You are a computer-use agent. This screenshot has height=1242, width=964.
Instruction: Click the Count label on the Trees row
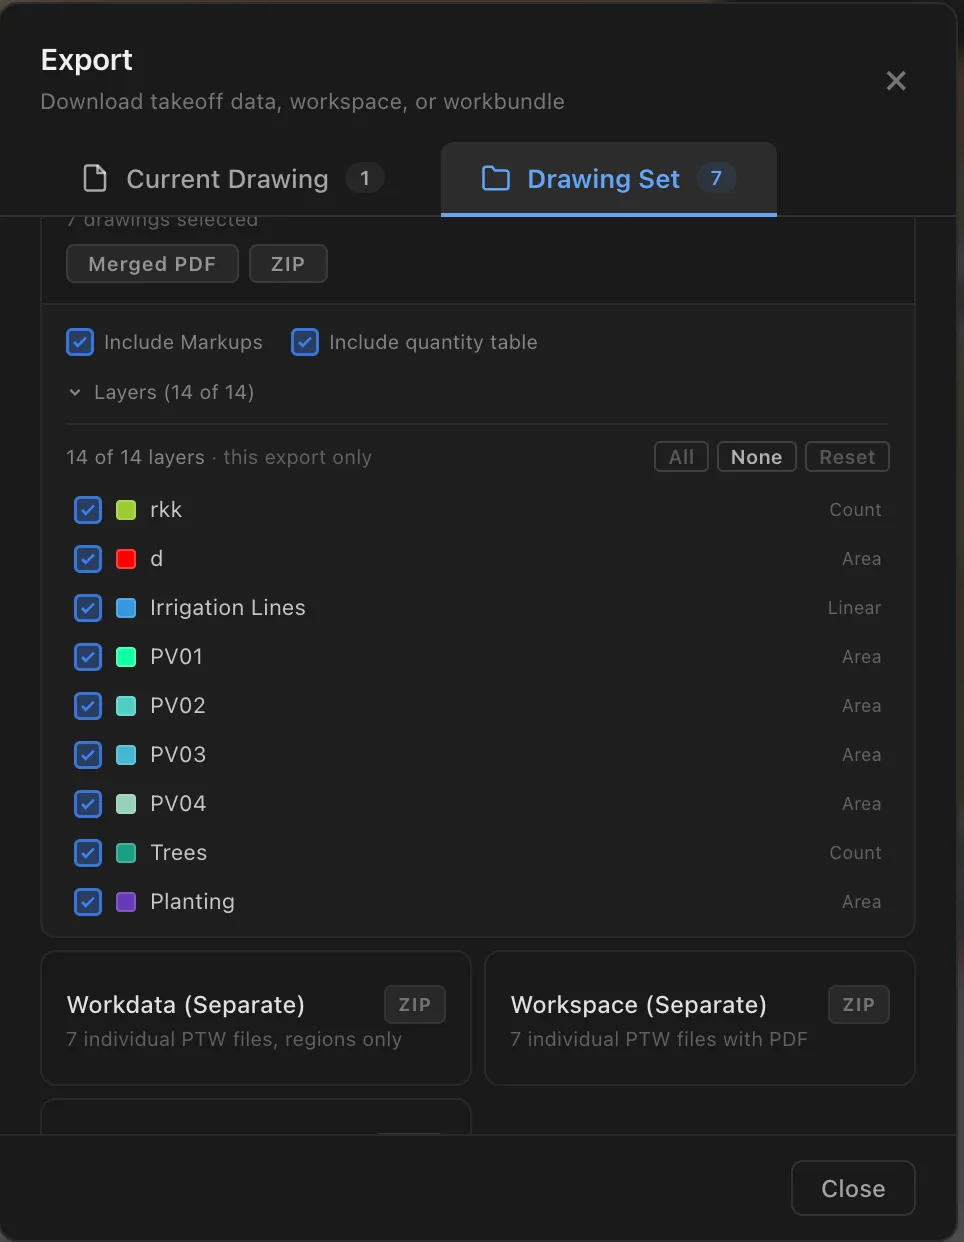[855, 853]
